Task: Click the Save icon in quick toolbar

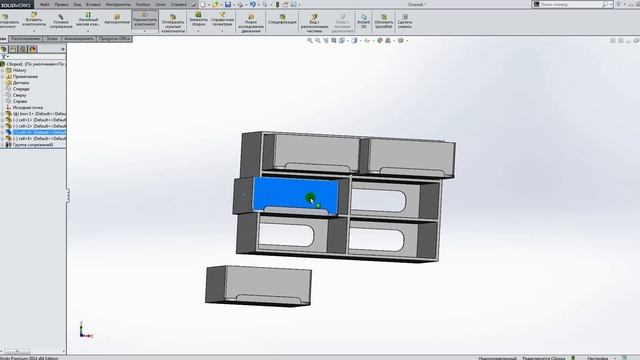Action: click(228, 4)
